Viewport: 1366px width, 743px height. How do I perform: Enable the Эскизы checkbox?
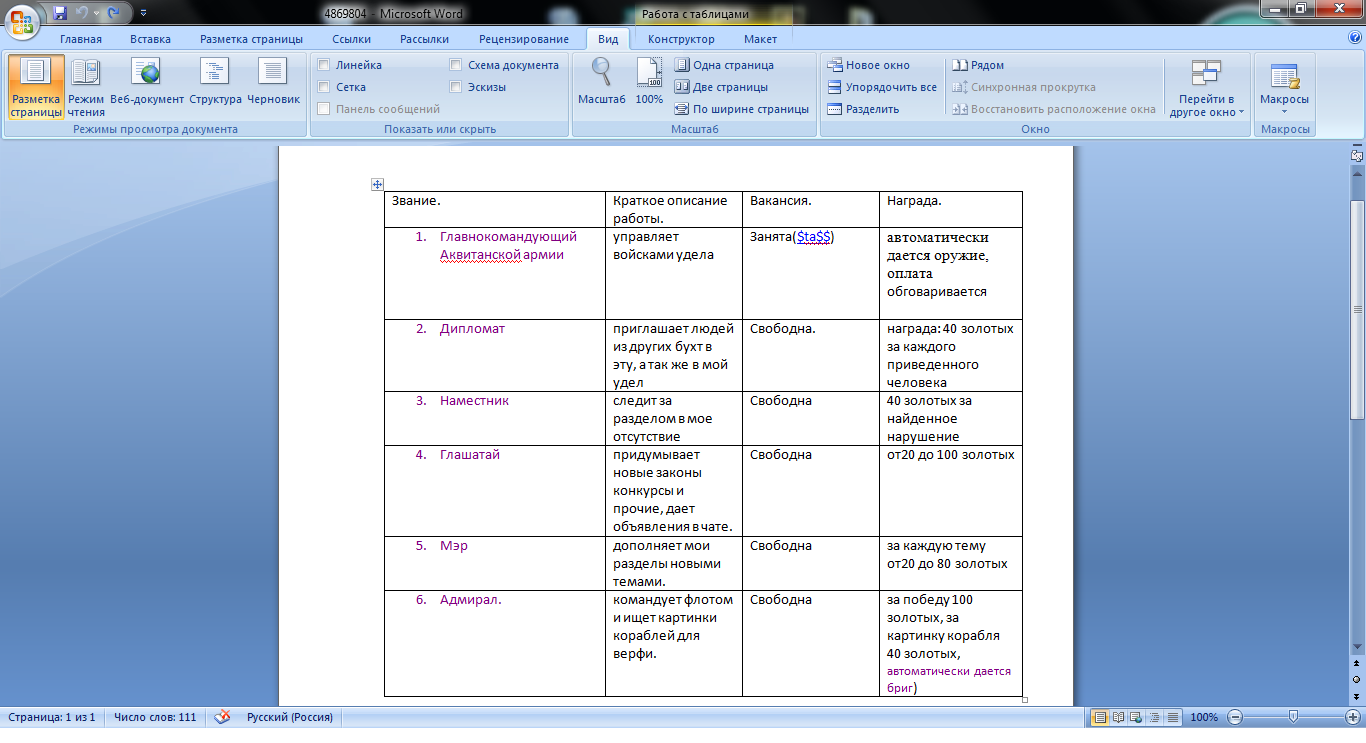(x=478, y=87)
